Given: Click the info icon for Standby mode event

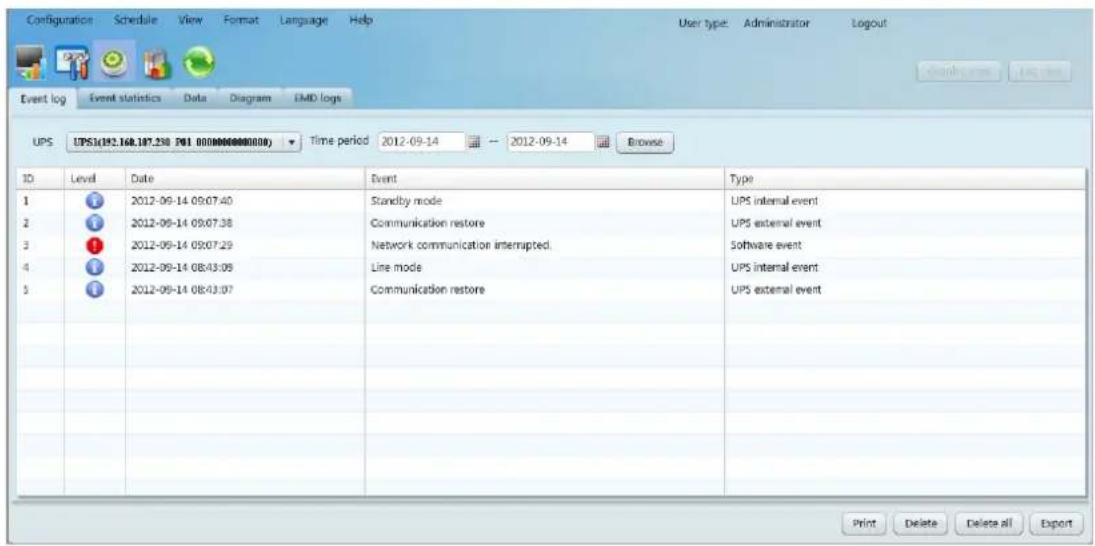Looking at the screenshot, I should (x=95, y=201).
